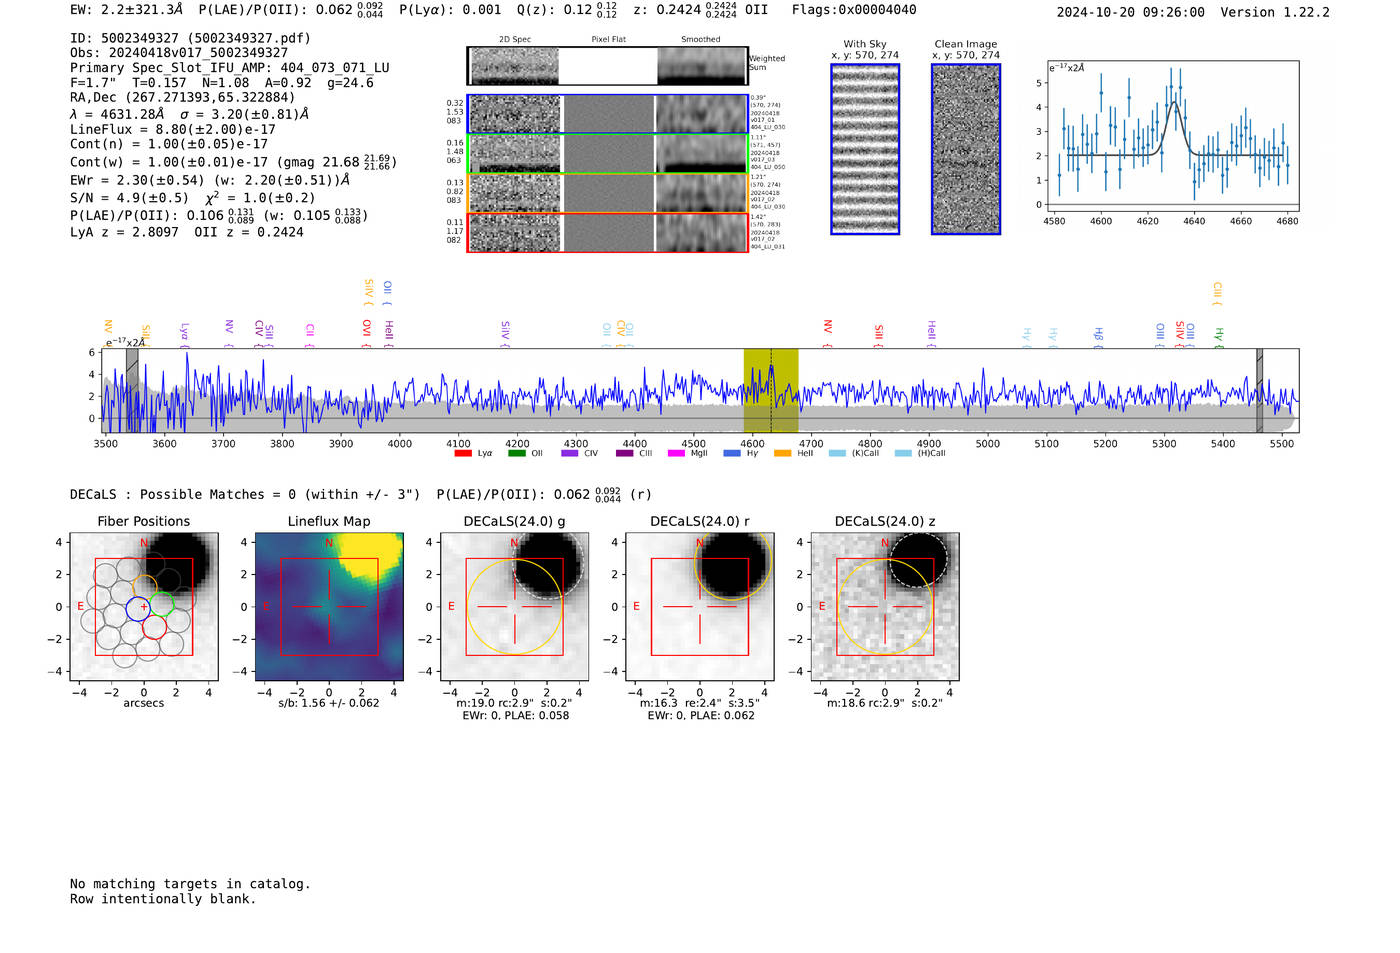Select the green-bordered 2D spectrum row

click(x=607, y=154)
